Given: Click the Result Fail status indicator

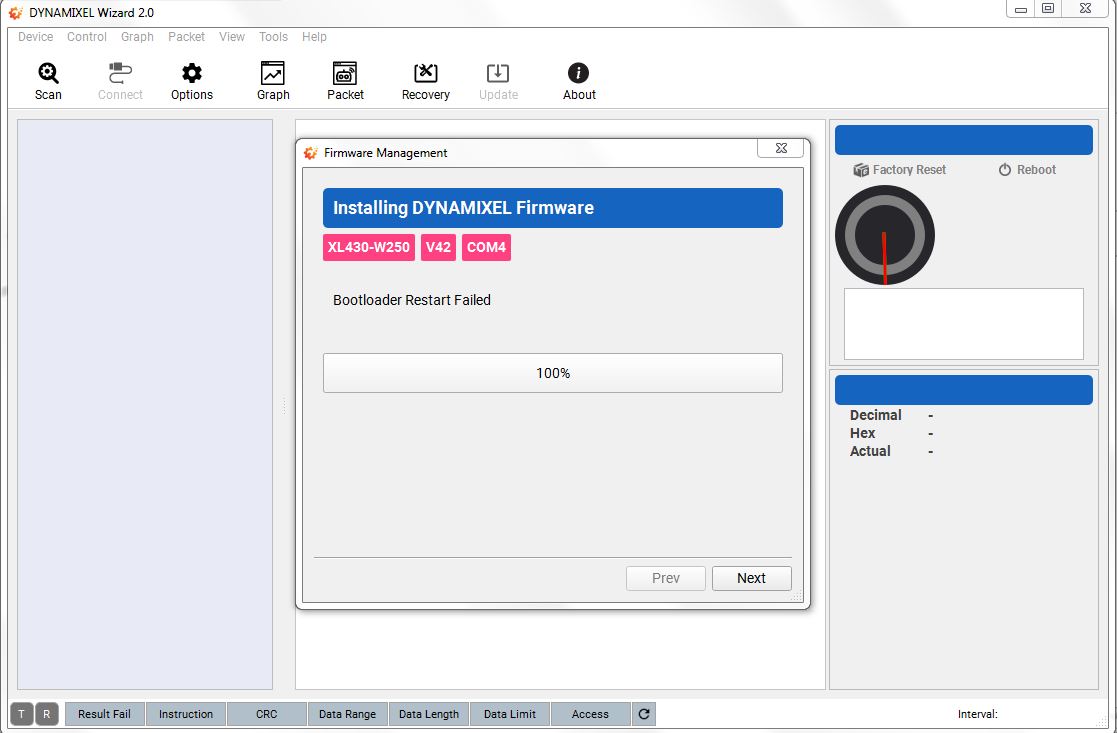Looking at the screenshot, I should 105,714.
